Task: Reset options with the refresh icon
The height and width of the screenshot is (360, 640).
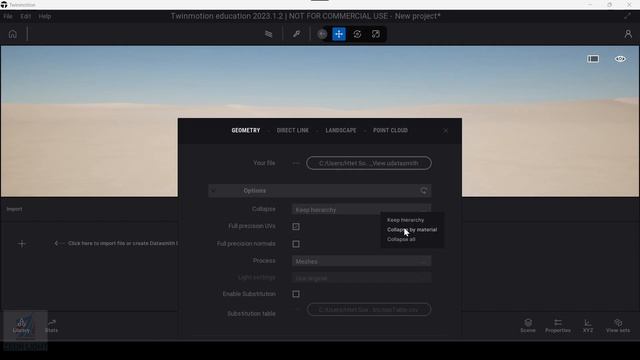Action: [x=424, y=191]
